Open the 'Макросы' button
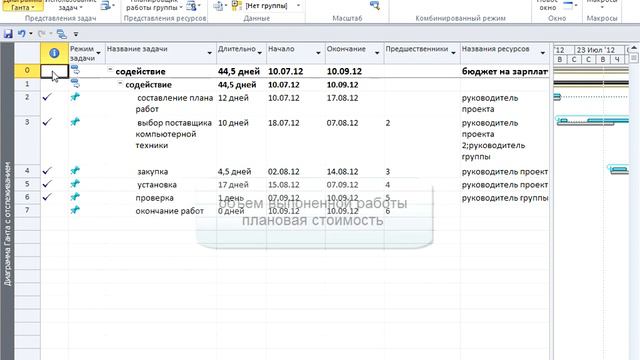640x360 pixels. click(x=602, y=5)
